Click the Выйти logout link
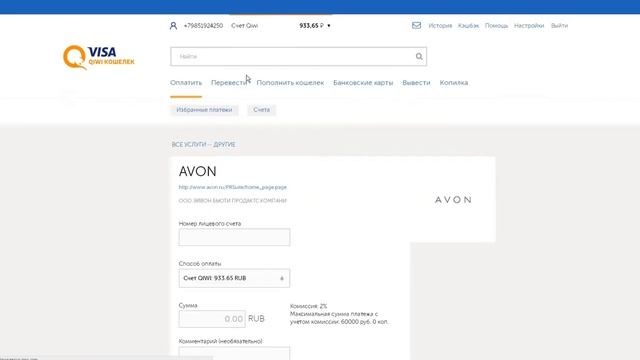This screenshot has width=640, height=360. [559, 25]
